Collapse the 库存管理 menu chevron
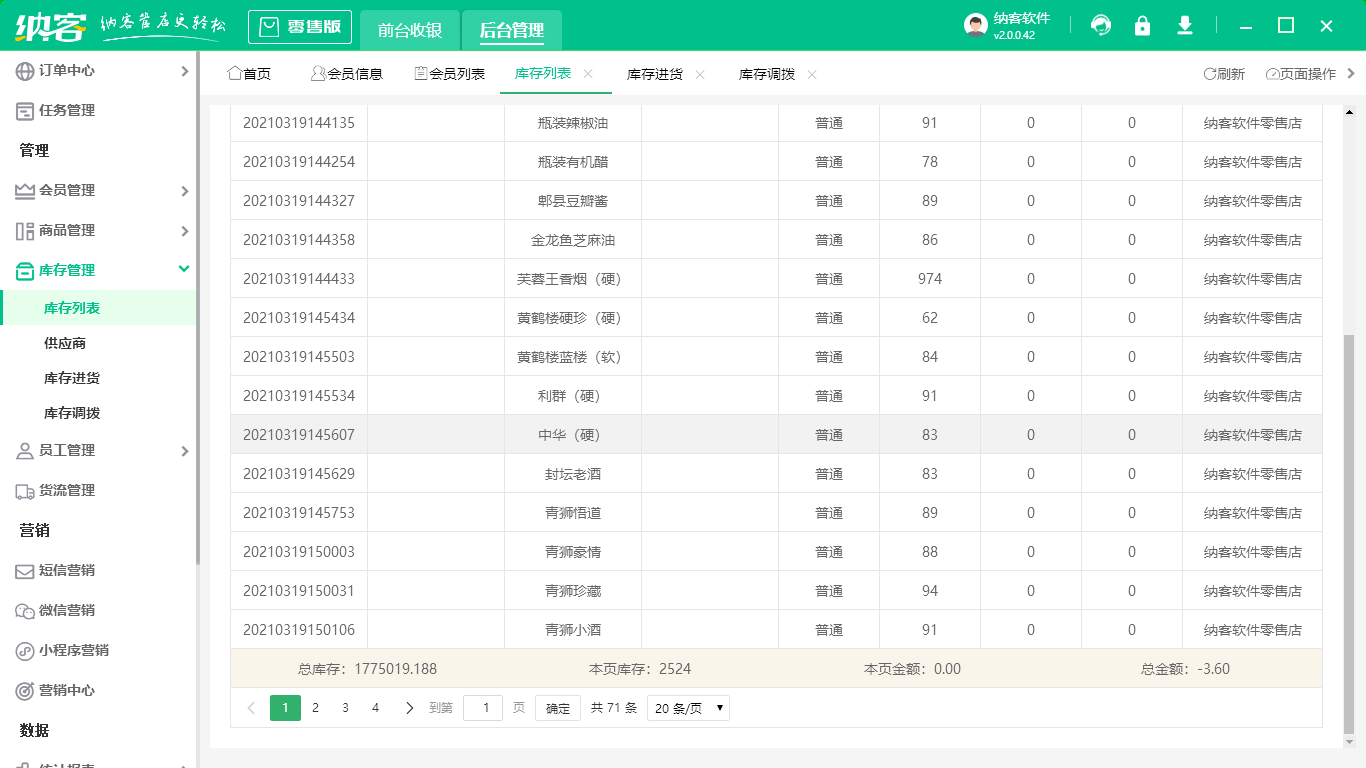The width and height of the screenshot is (1366, 768). click(x=183, y=269)
